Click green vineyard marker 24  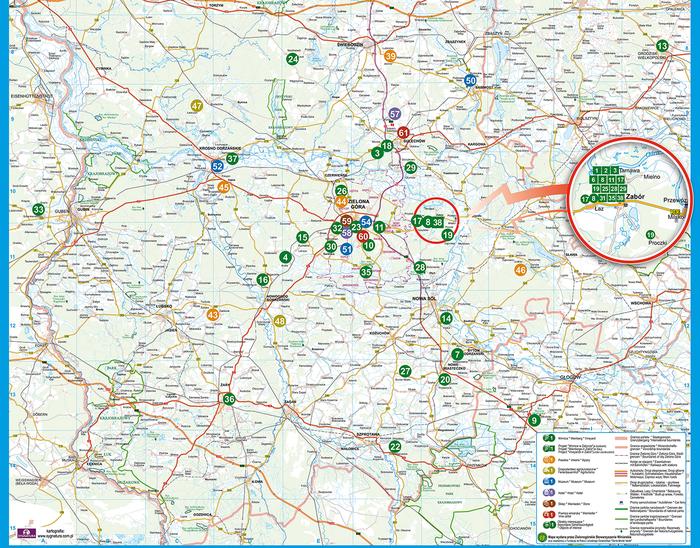[293, 60]
